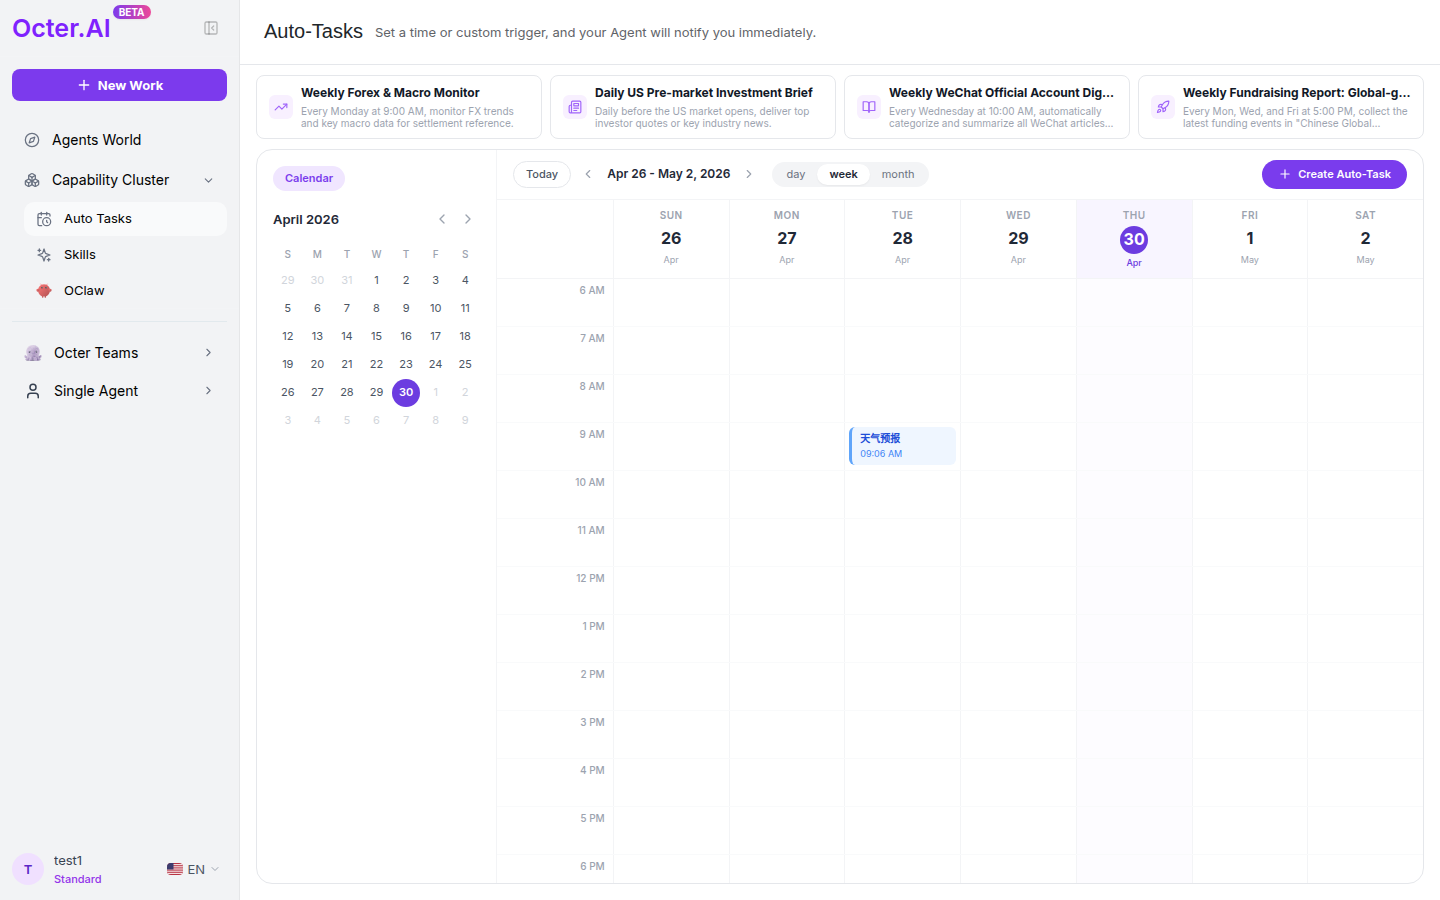Open Agents World compass icon

(x=32, y=140)
